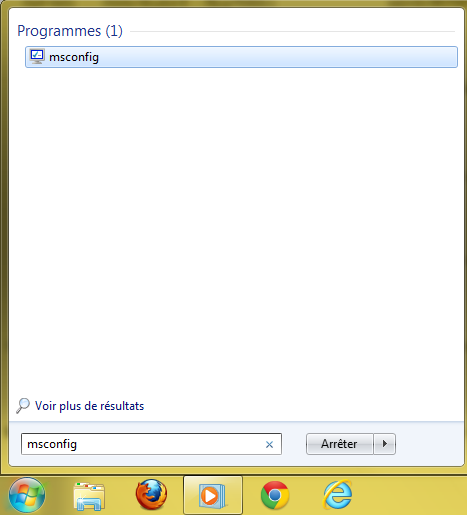Open Internet Explorer from the taskbar
Screen dimensions: 467x515
[337, 495]
